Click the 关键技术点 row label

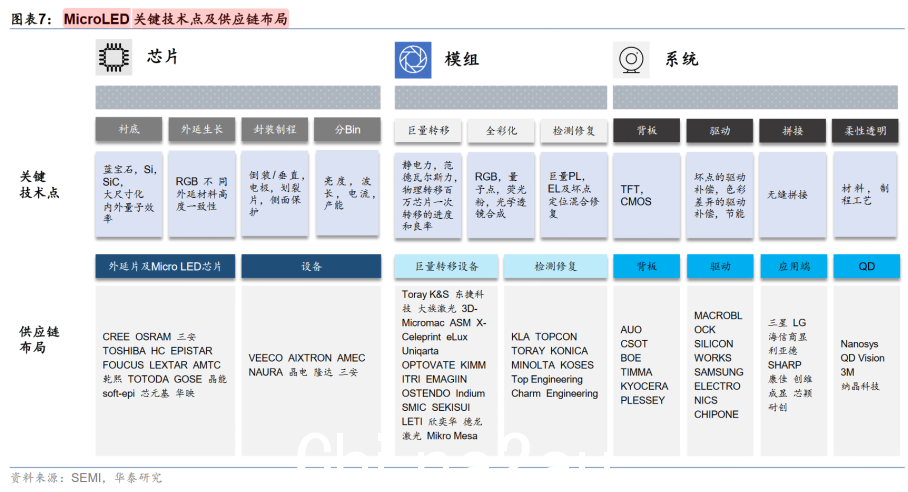[39, 185]
